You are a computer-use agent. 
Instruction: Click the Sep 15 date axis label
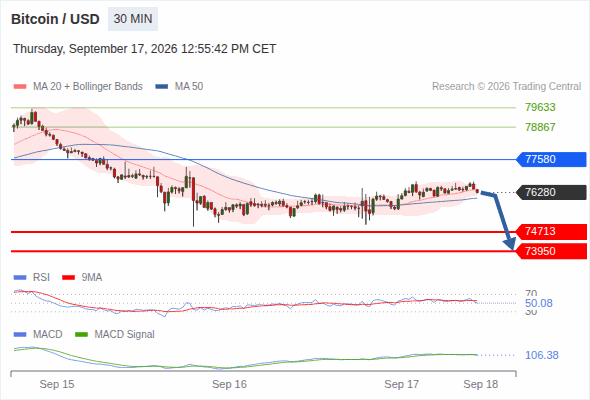click(x=57, y=384)
